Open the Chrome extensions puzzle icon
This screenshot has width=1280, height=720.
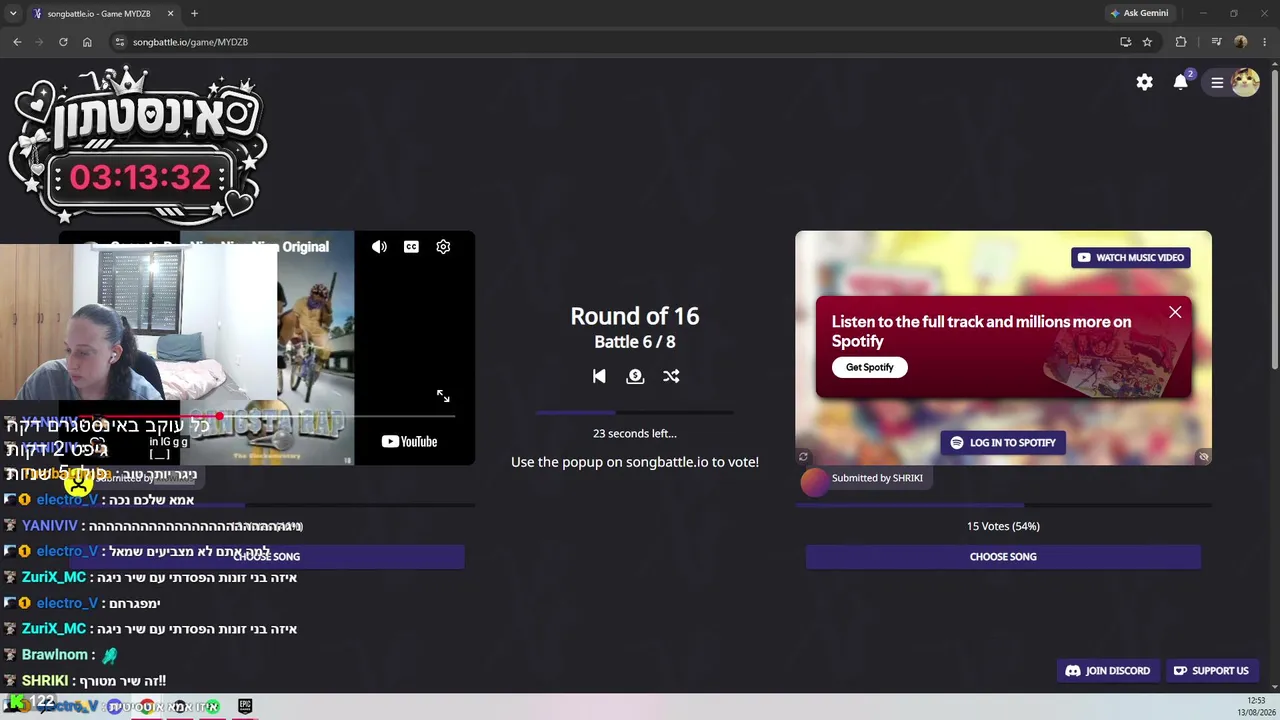(1181, 42)
